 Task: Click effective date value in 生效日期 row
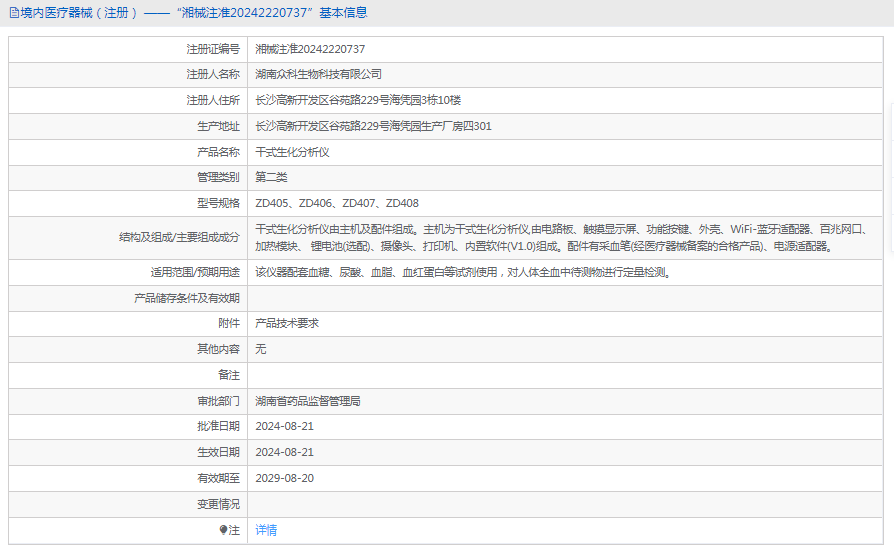pyautogui.click(x=285, y=452)
